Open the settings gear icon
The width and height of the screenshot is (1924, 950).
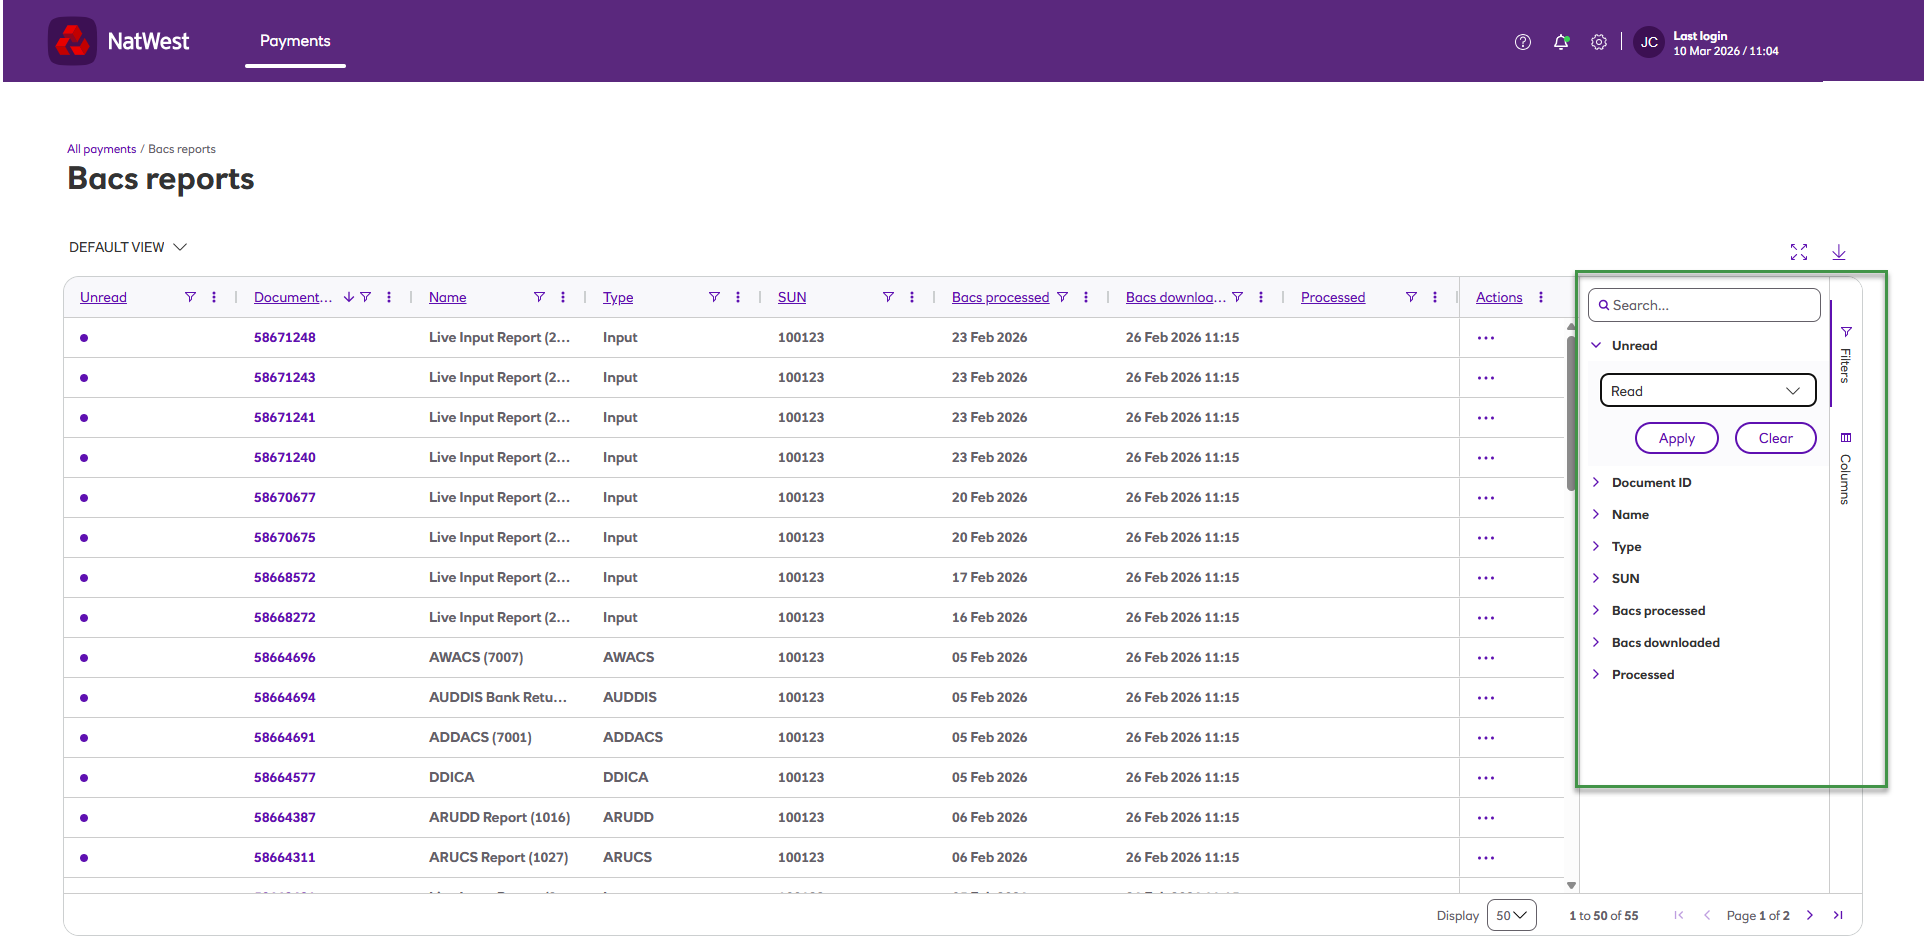pyautogui.click(x=1599, y=42)
